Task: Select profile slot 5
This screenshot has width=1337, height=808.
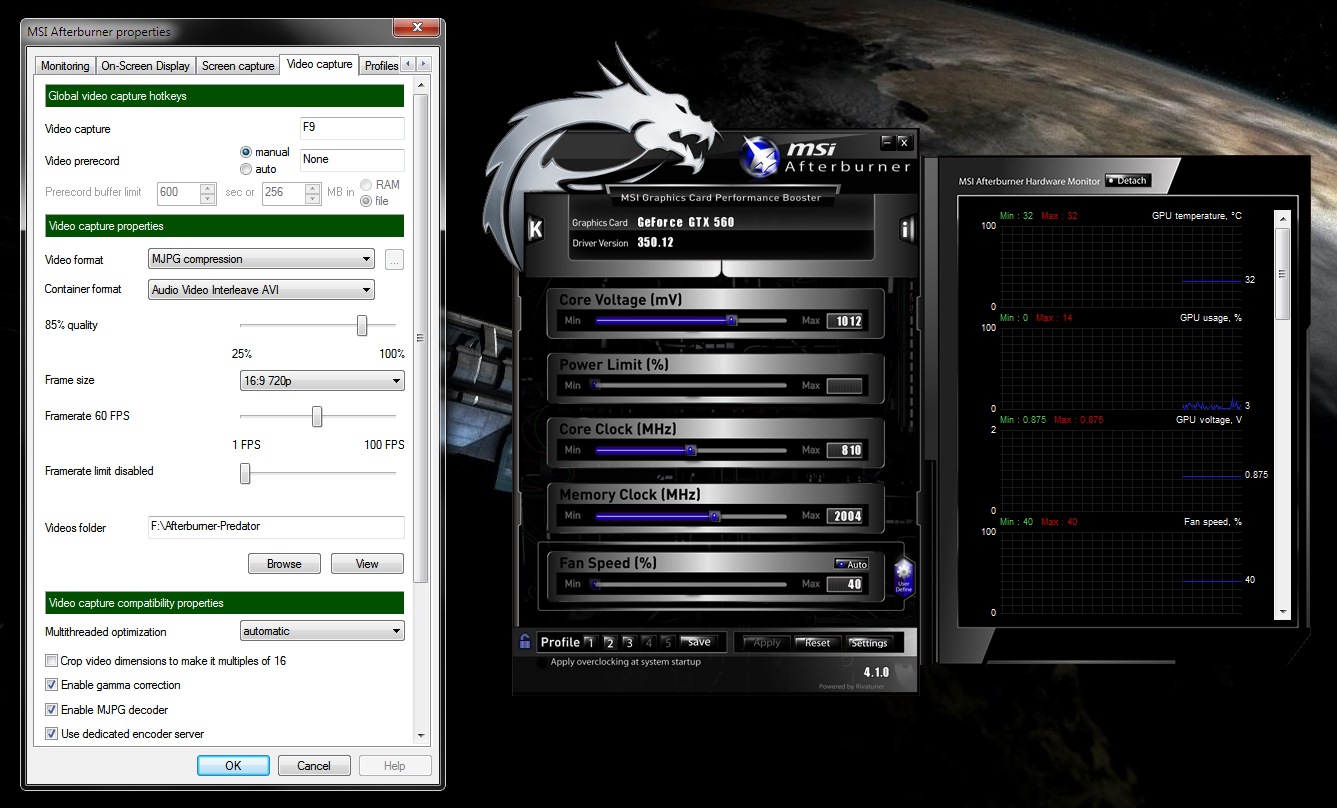Action: click(x=667, y=643)
